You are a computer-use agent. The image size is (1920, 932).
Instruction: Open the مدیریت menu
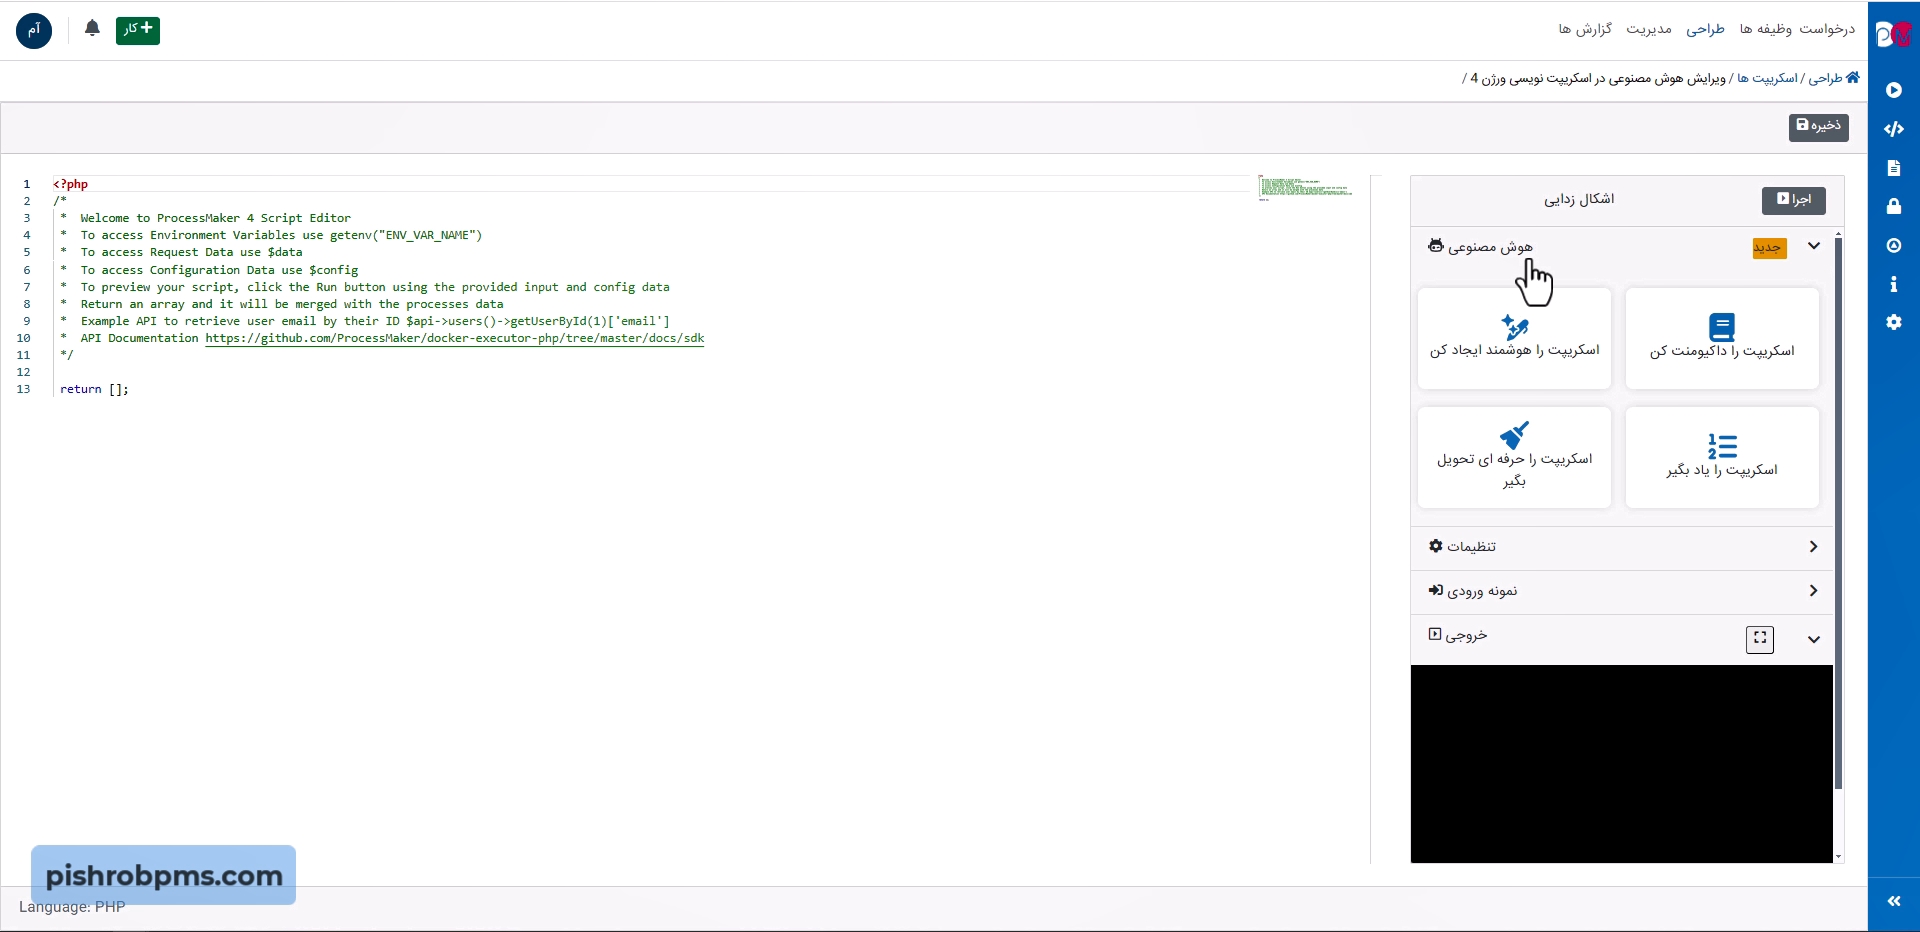click(x=1648, y=29)
